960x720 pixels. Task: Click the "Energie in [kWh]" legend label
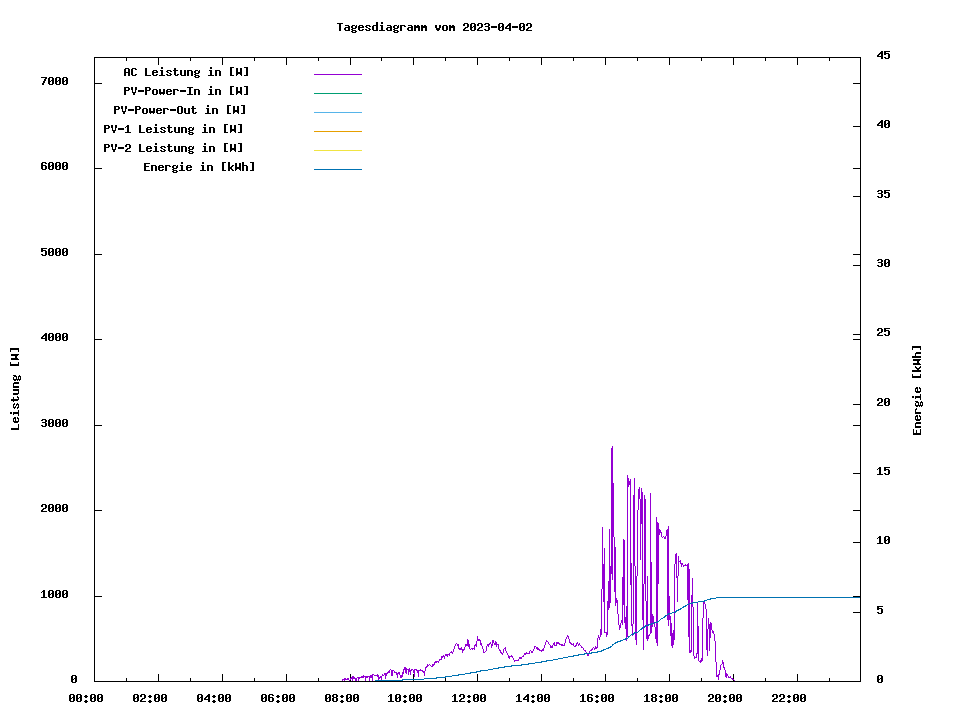click(199, 167)
